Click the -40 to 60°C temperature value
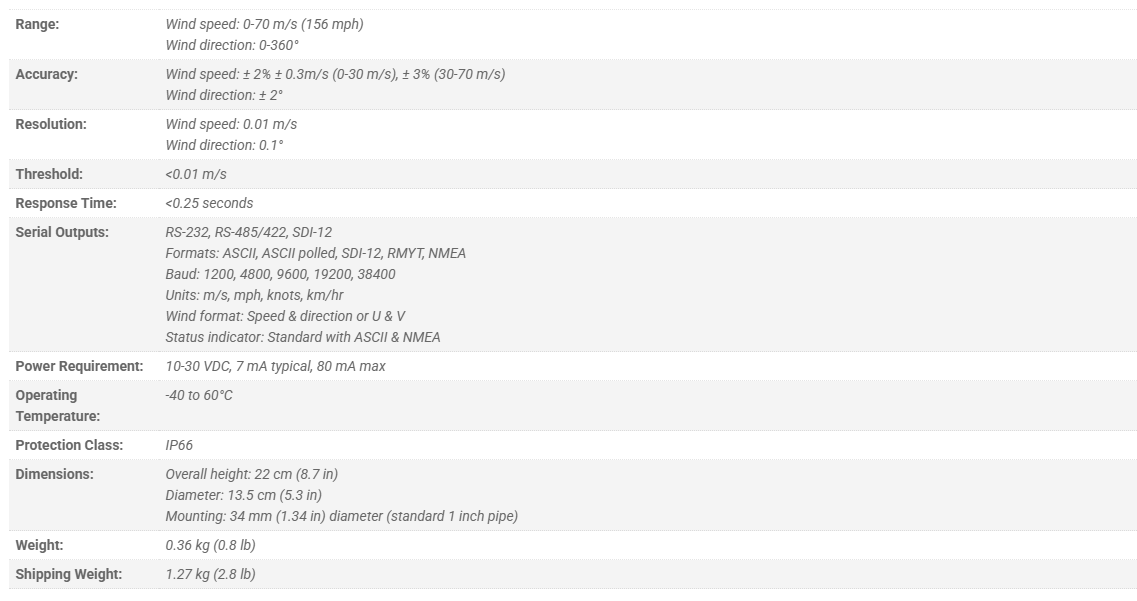This screenshot has height=601, width=1137. pos(199,395)
